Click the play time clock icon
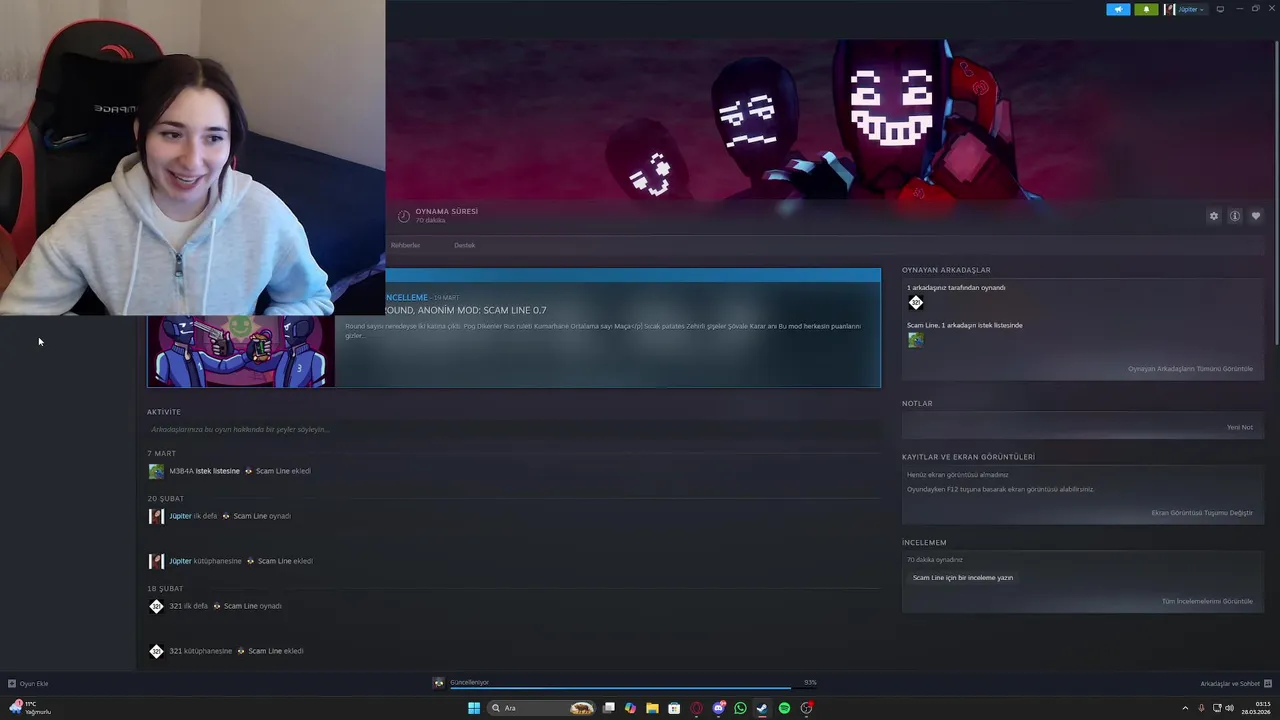1280x720 pixels. tap(404, 216)
